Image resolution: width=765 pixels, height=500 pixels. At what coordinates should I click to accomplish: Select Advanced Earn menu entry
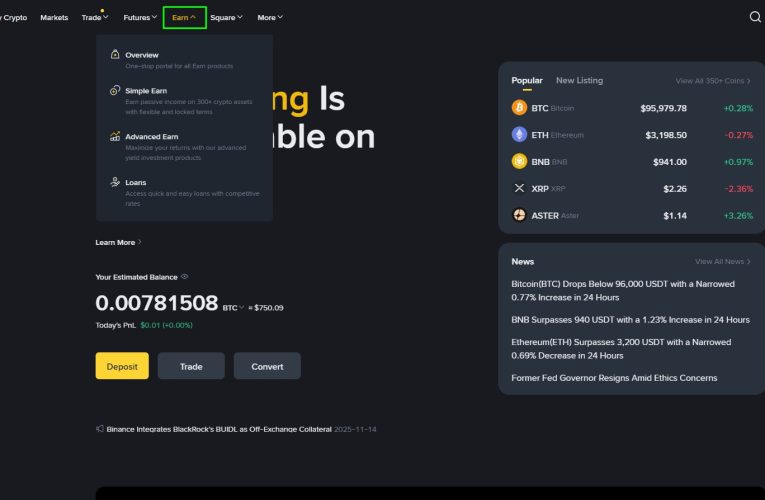(184, 146)
